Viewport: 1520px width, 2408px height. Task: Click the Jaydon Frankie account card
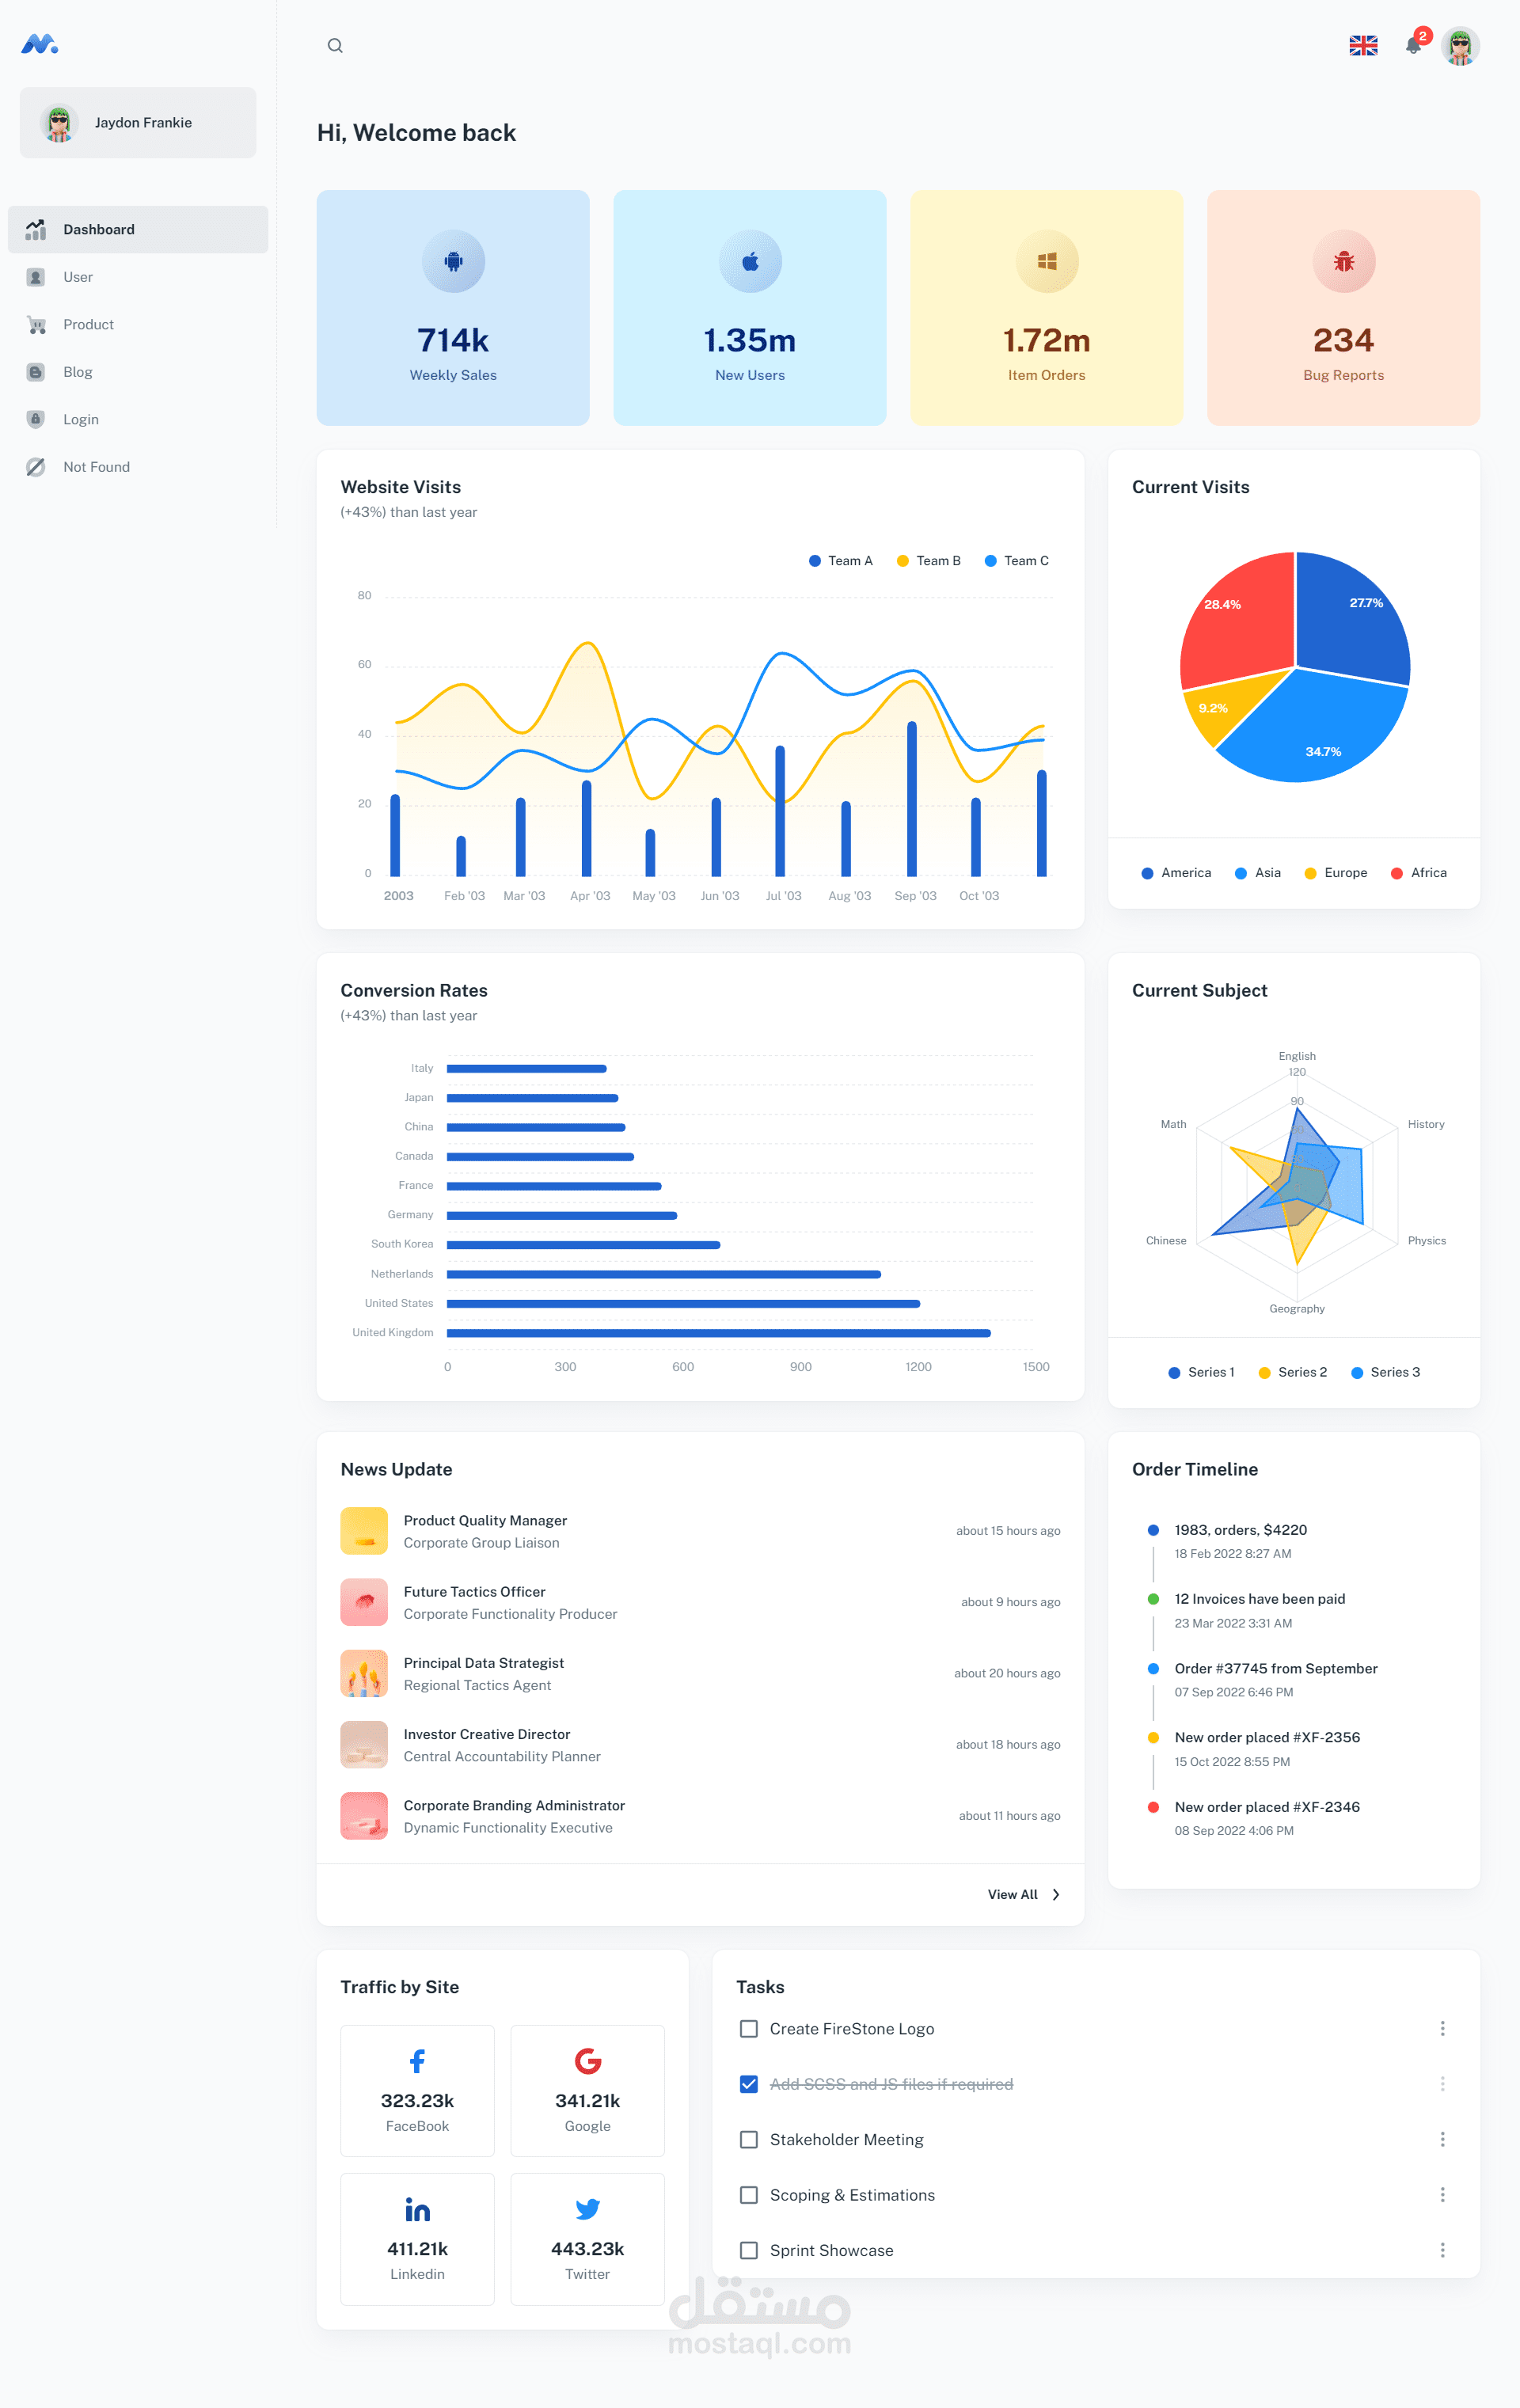[x=138, y=123]
